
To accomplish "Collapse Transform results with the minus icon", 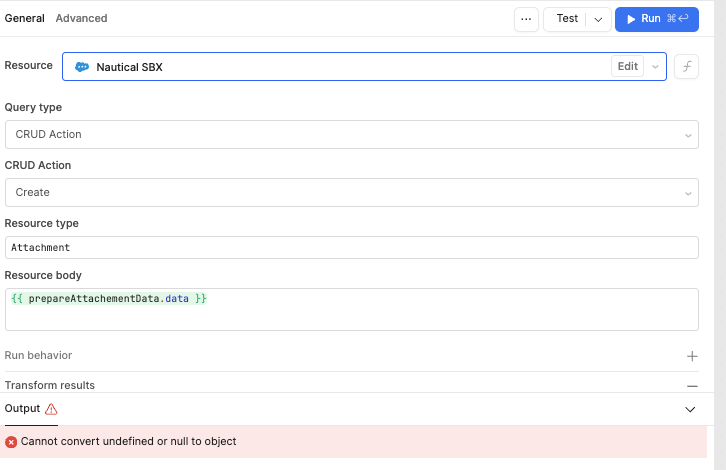I will 691,385.
